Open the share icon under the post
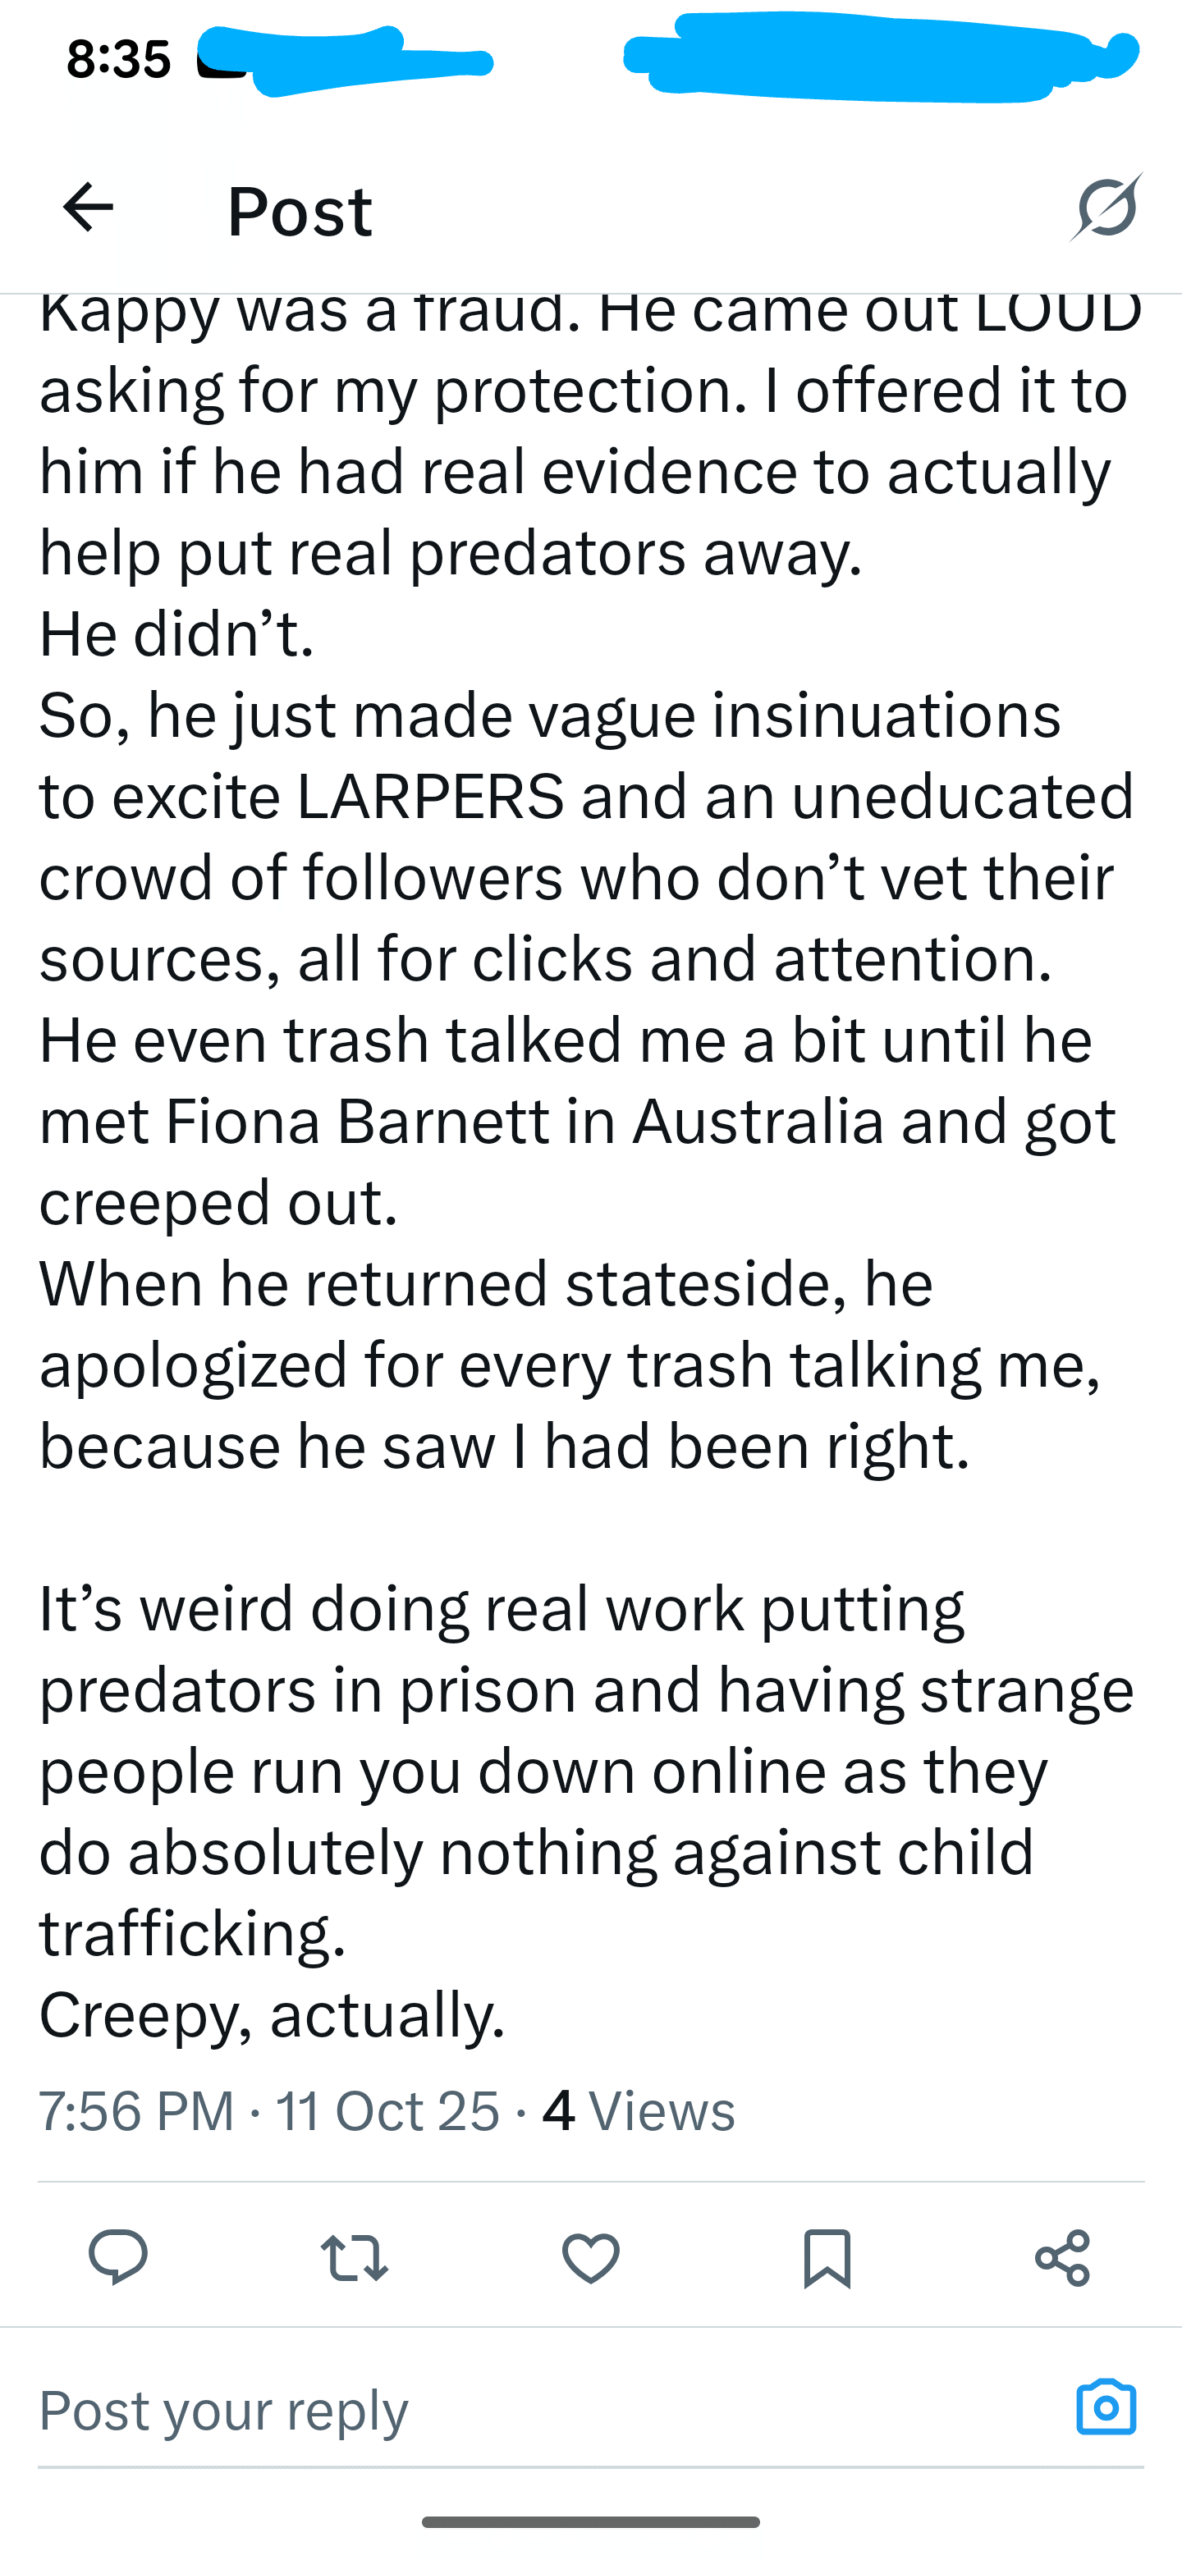Screen dimensions: 1182x2560 [1062, 2258]
